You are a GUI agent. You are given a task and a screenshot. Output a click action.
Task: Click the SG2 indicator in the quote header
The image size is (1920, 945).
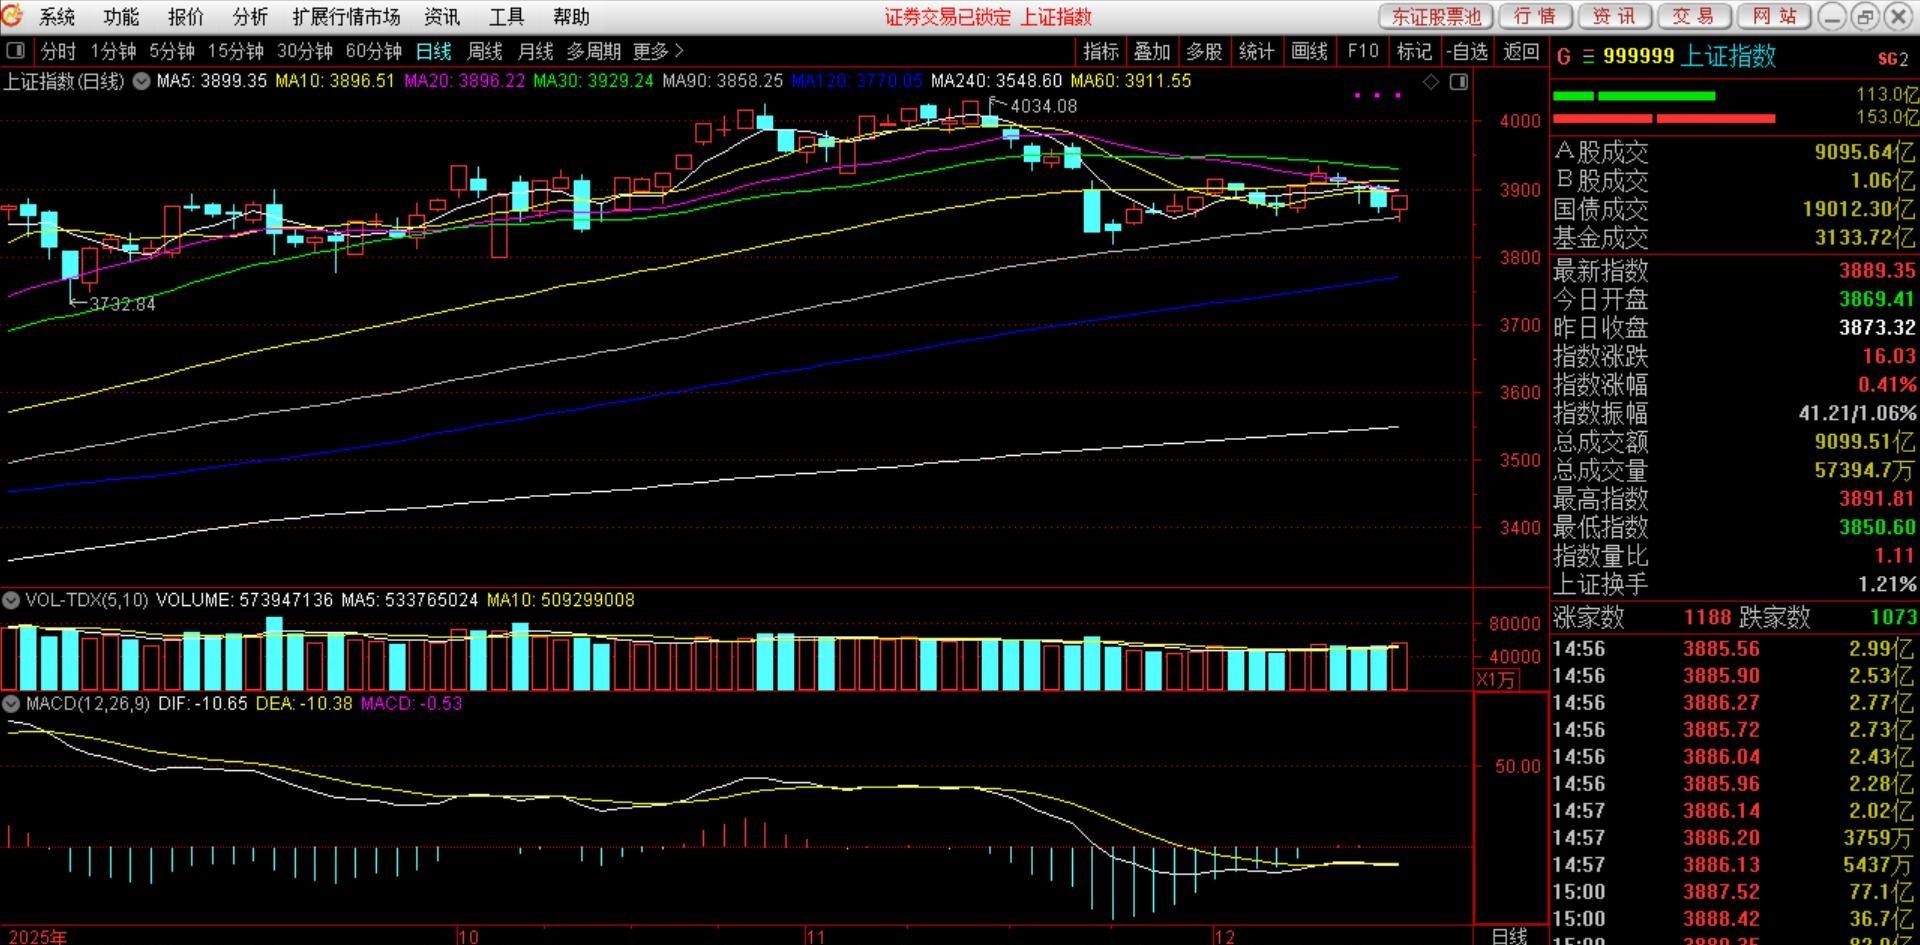[x=1892, y=59]
